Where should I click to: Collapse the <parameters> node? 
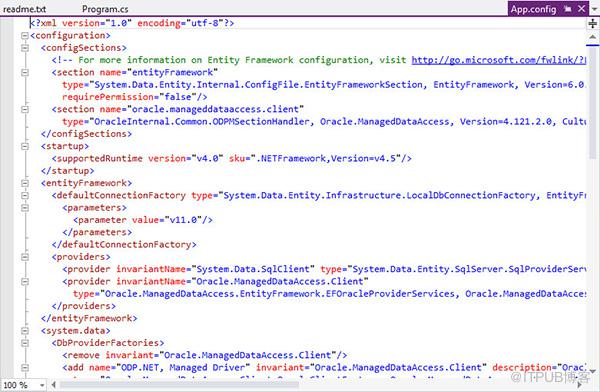click(x=25, y=207)
